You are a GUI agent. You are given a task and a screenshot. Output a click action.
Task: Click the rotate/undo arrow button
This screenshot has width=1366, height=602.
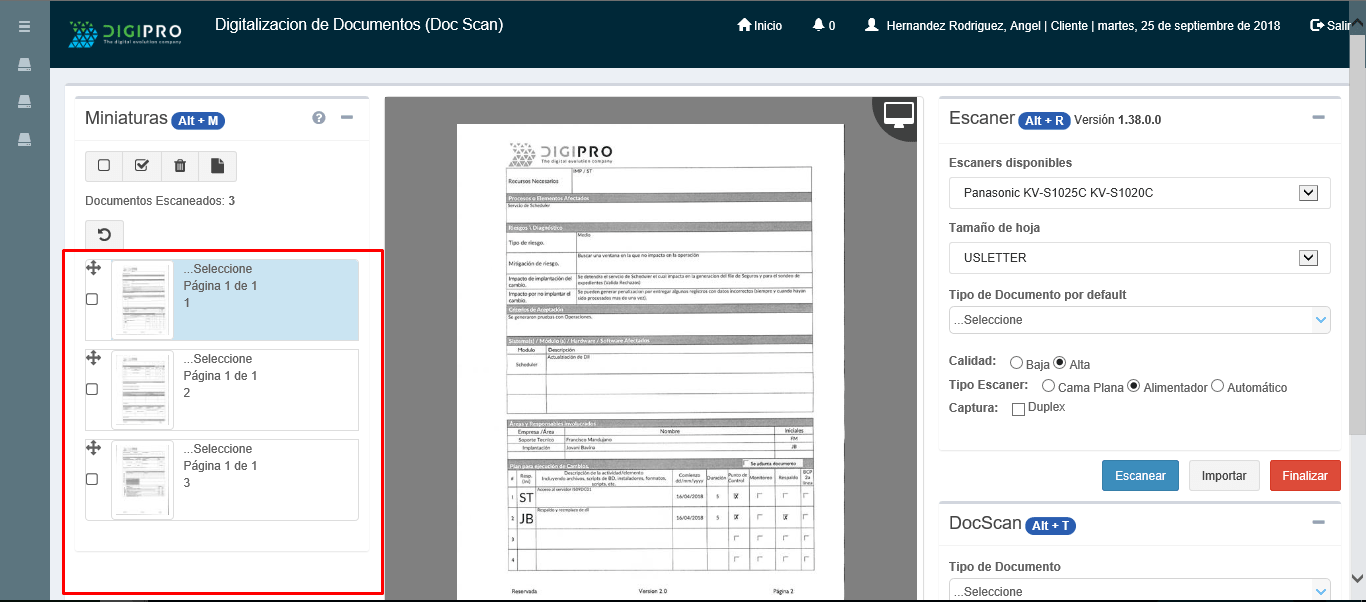[x=104, y=235]
